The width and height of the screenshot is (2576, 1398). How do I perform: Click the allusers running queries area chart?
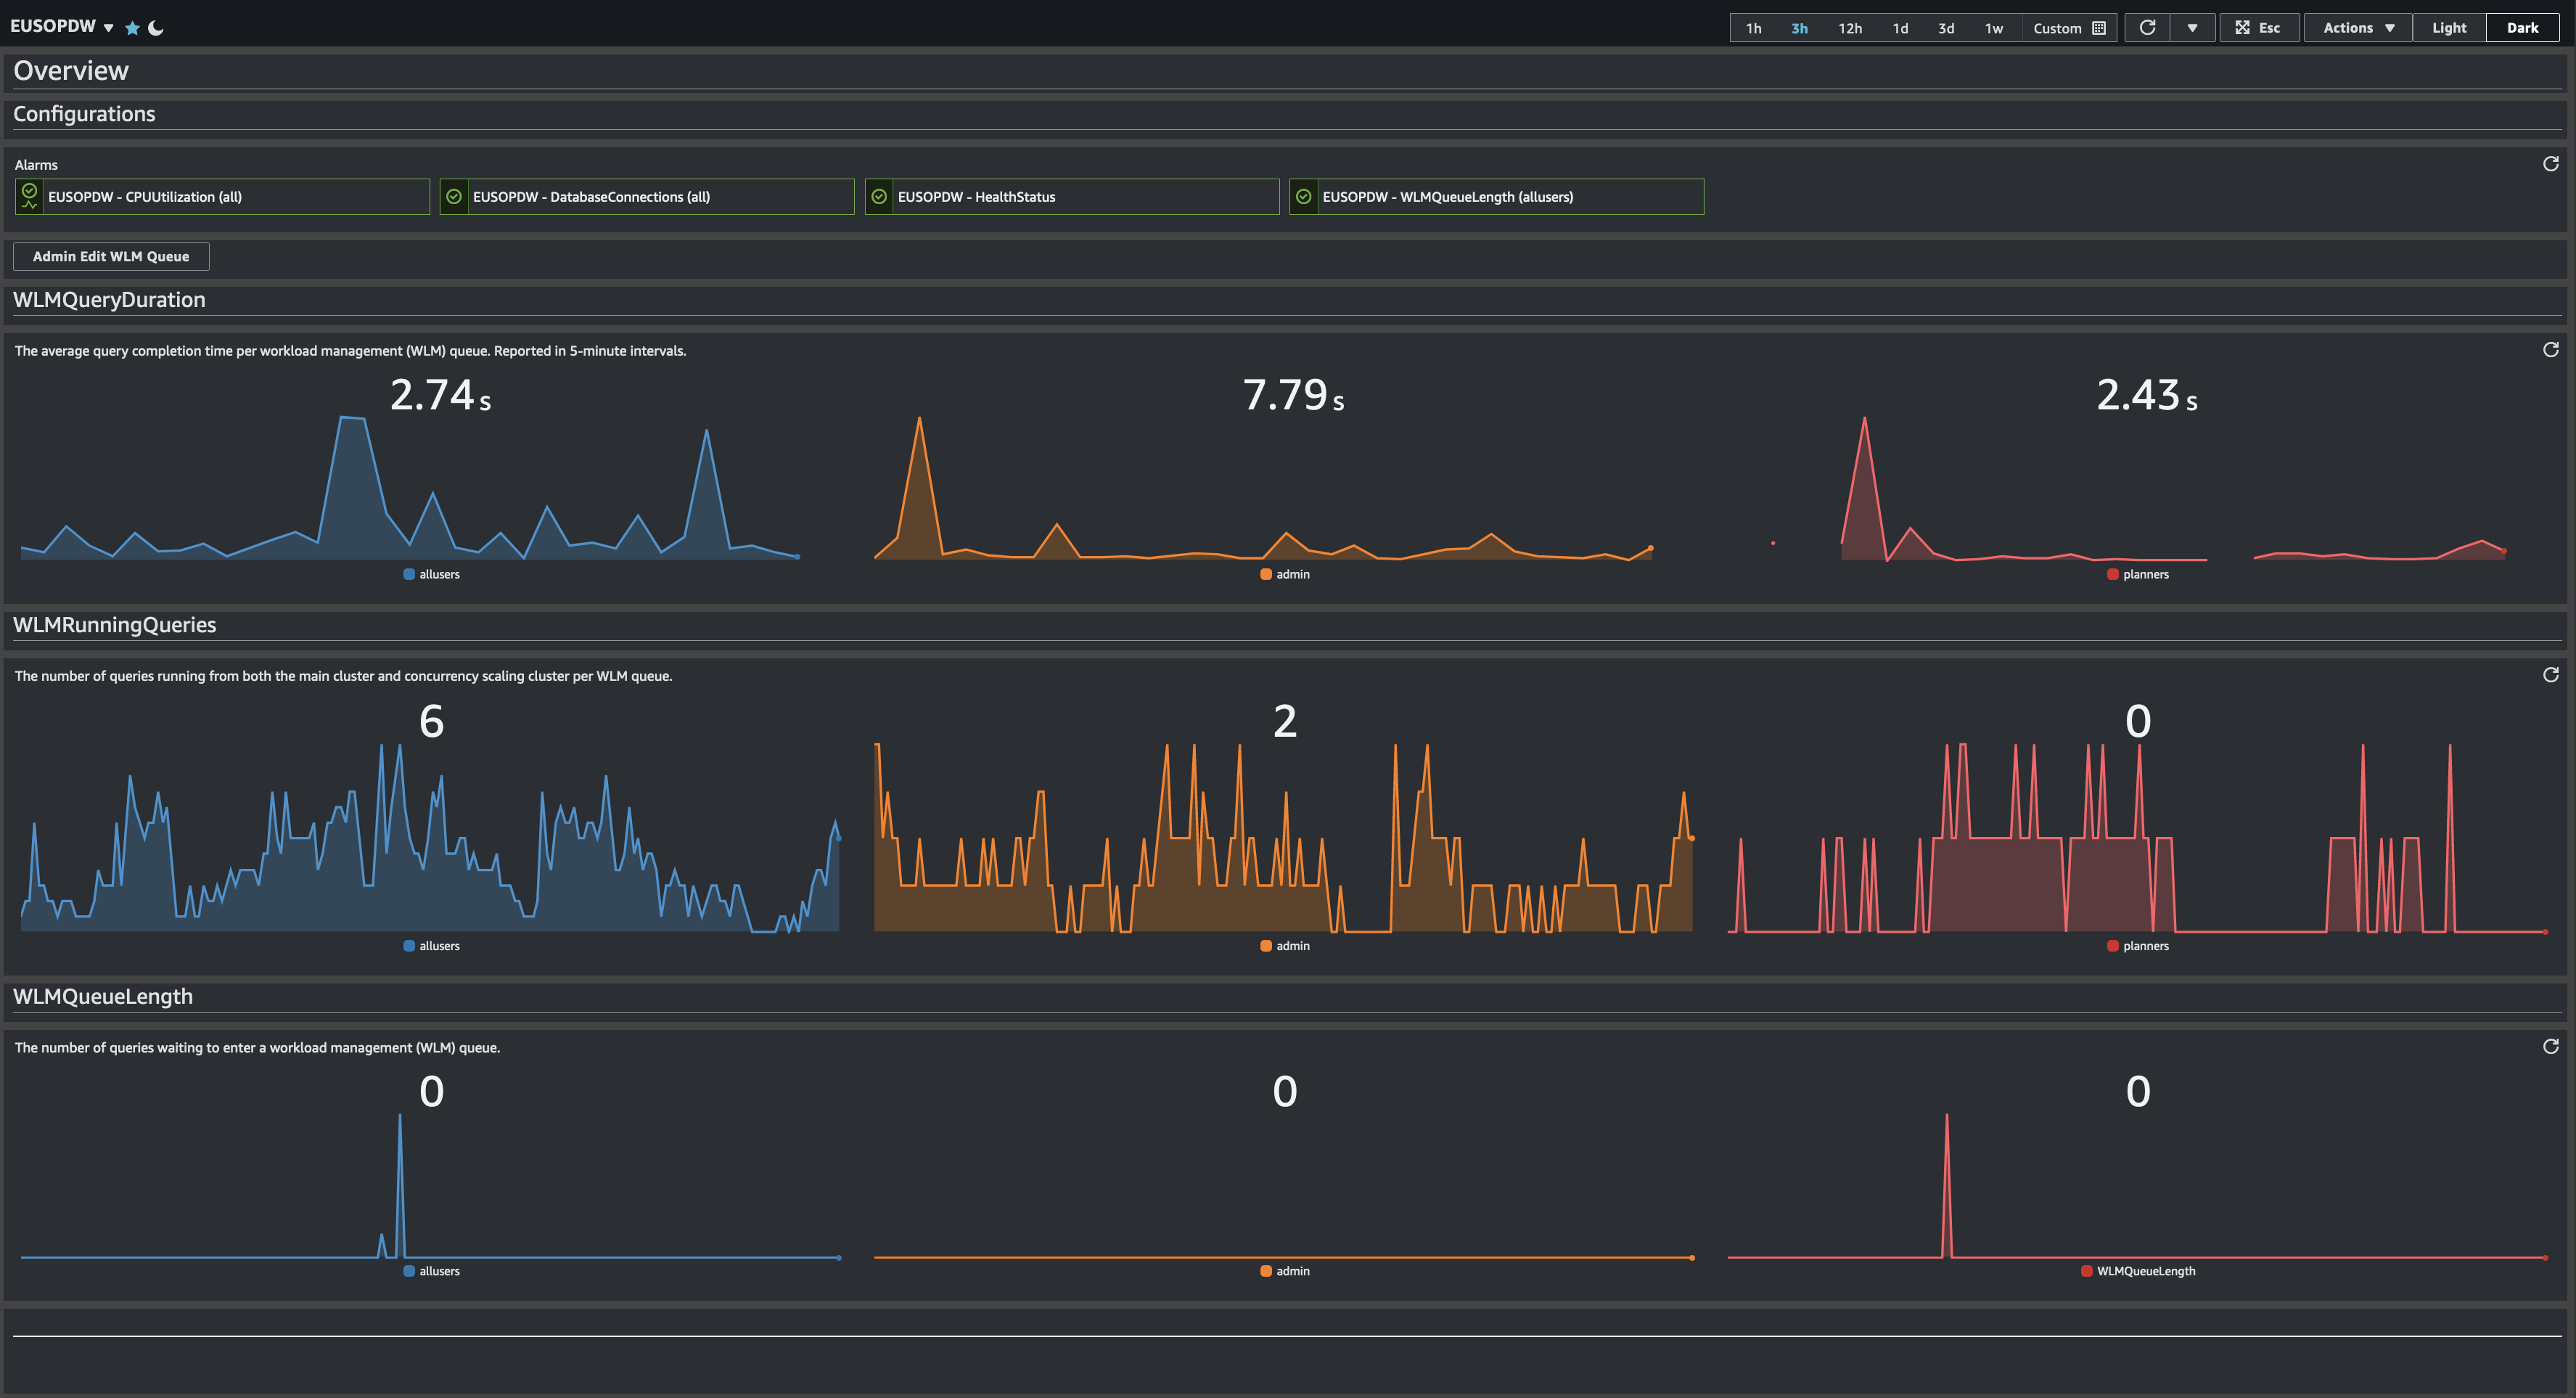click(430, 838)
